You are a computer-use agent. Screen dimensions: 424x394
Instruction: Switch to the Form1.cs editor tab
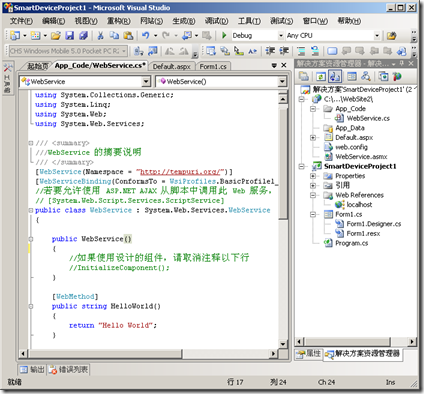point(213,66)
